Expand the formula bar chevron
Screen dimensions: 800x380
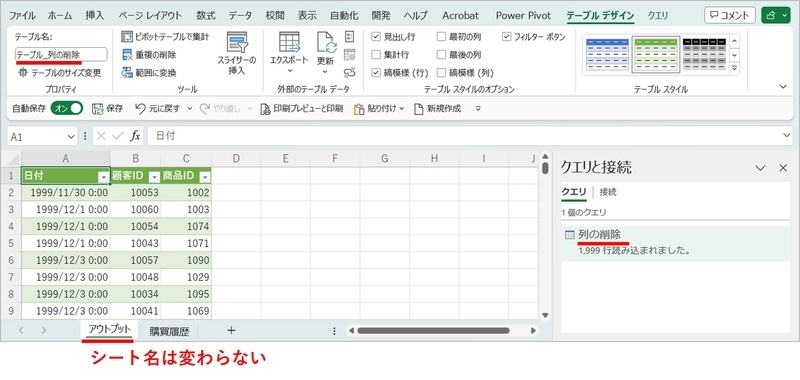788,135
